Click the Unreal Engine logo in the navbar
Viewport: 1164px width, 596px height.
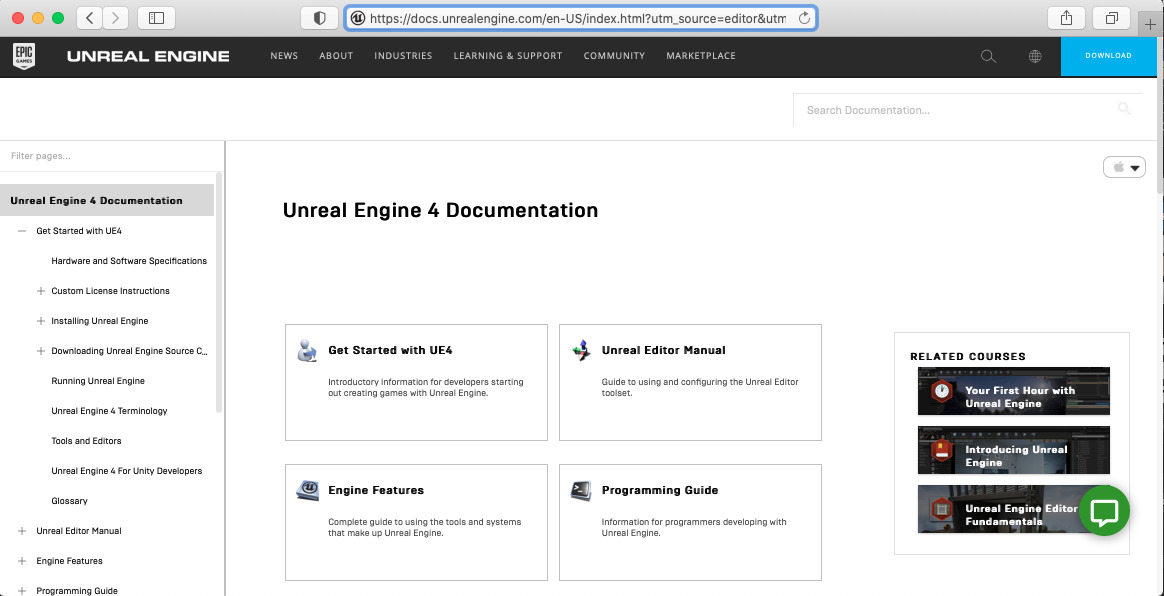tap(148, 56)
